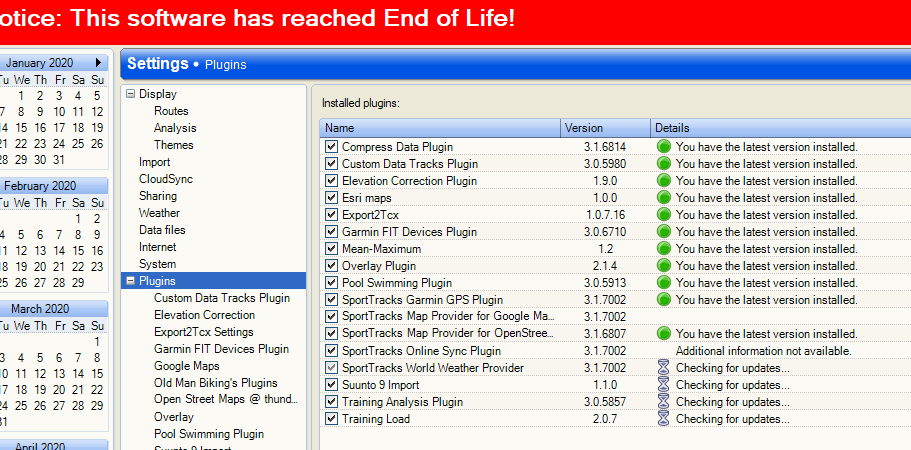911x450 pixels.
Task: Toggle Overlay Plugin checkbox
Action: pos(331,265)
